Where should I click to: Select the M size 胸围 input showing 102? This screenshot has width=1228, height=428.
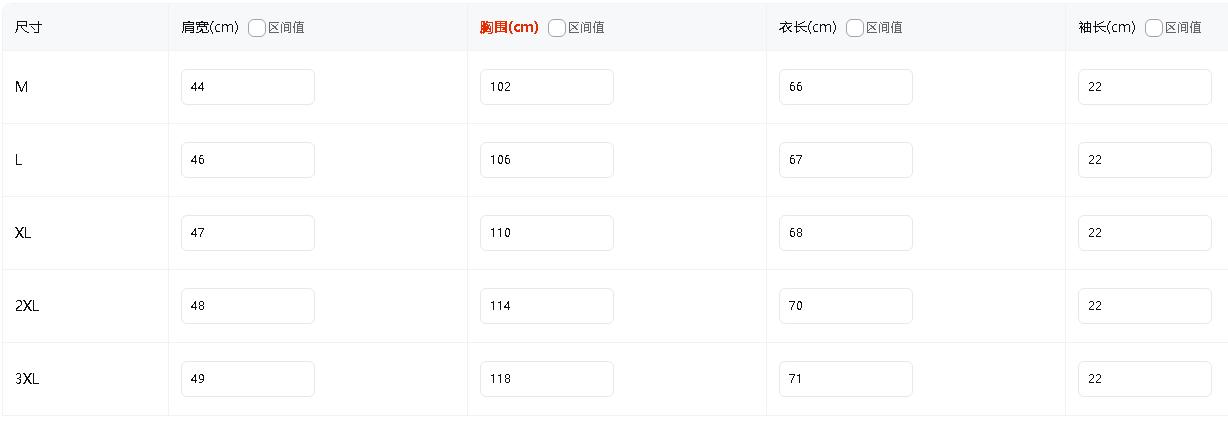[546, 87]
